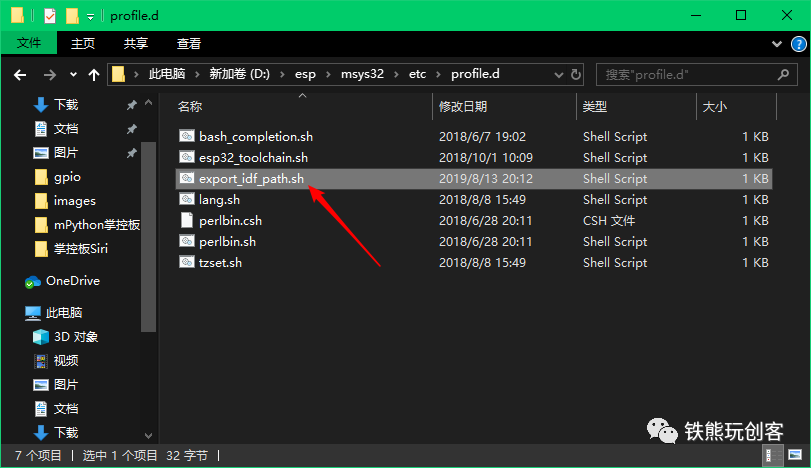Click the navigation pane scrollbar thumb

click(148, 236)
